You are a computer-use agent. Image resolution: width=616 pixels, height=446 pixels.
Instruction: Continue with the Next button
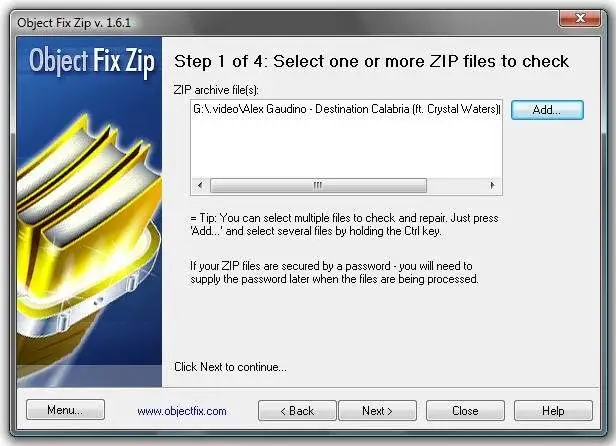point(377,411)
